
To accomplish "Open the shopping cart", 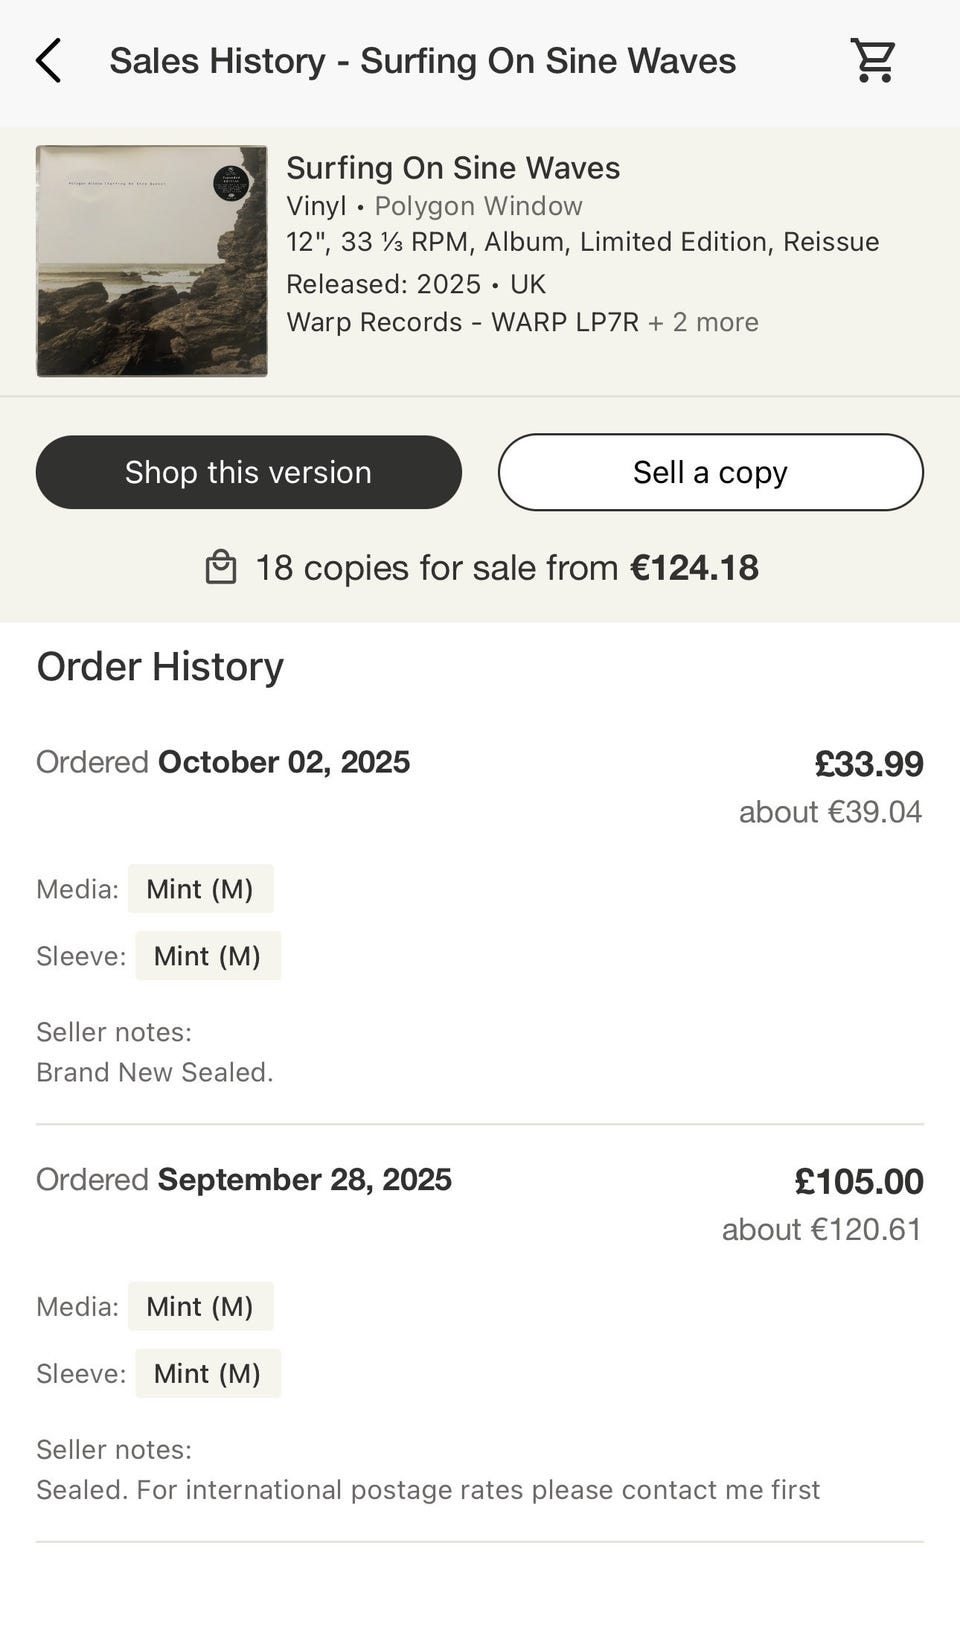I will [x=872, y=61].
